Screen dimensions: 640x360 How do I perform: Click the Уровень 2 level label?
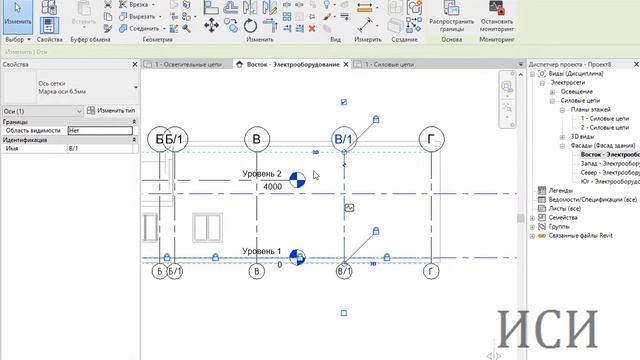coord(262,174)
